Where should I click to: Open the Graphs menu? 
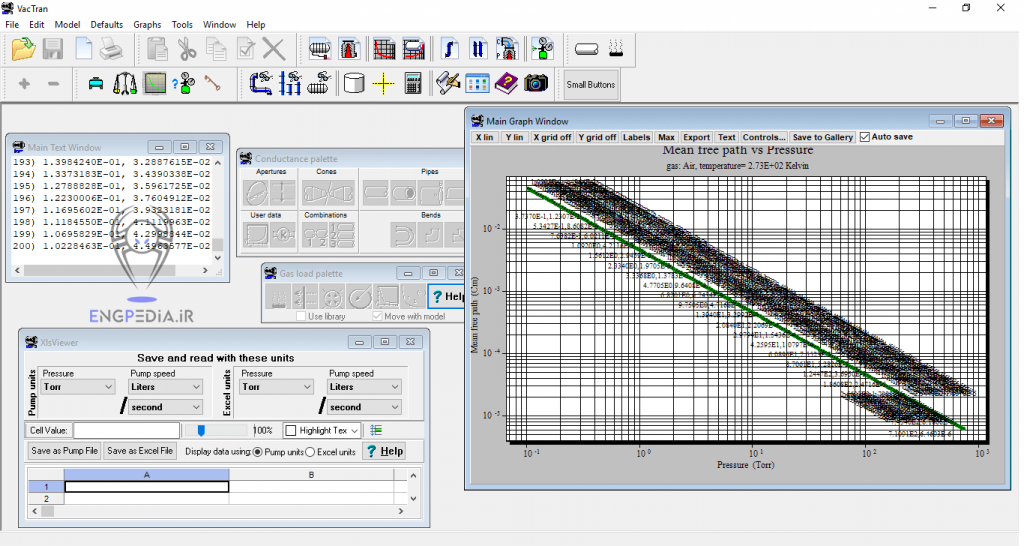click(x=147, y=24)
